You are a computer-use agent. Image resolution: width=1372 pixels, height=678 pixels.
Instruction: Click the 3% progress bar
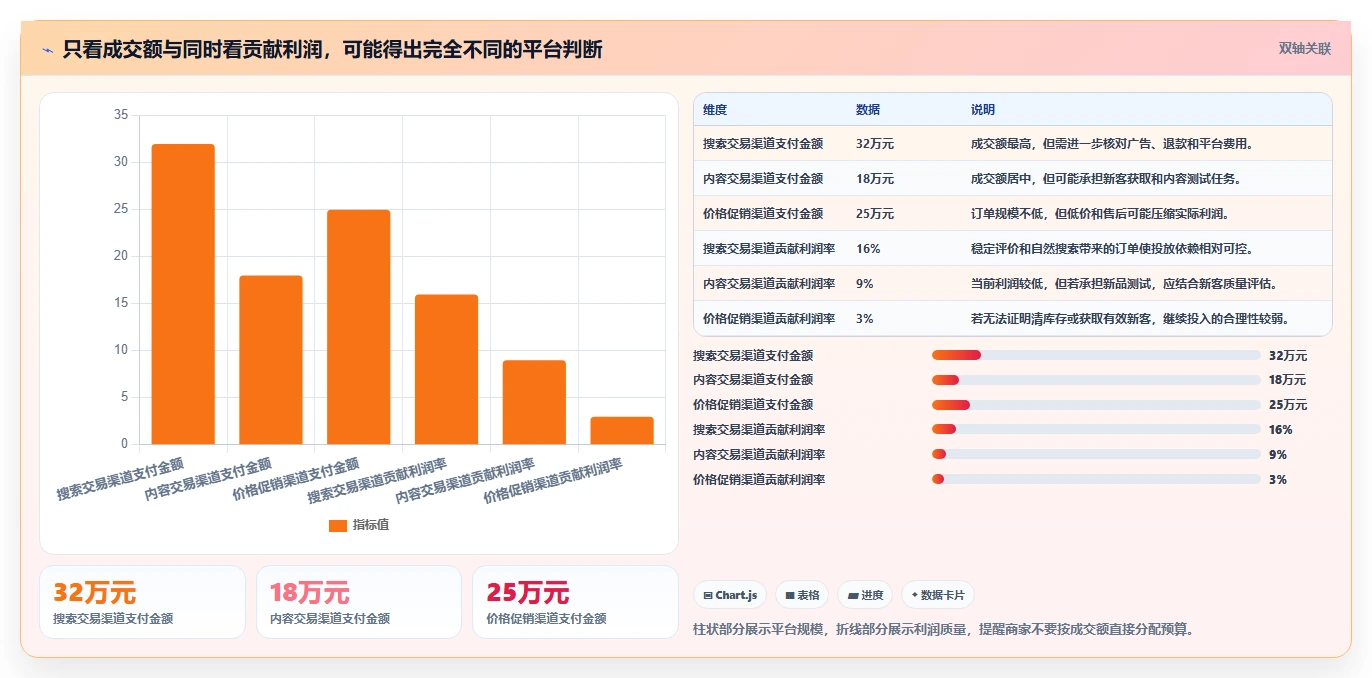pyautogui.click(x=1096, y=480)
